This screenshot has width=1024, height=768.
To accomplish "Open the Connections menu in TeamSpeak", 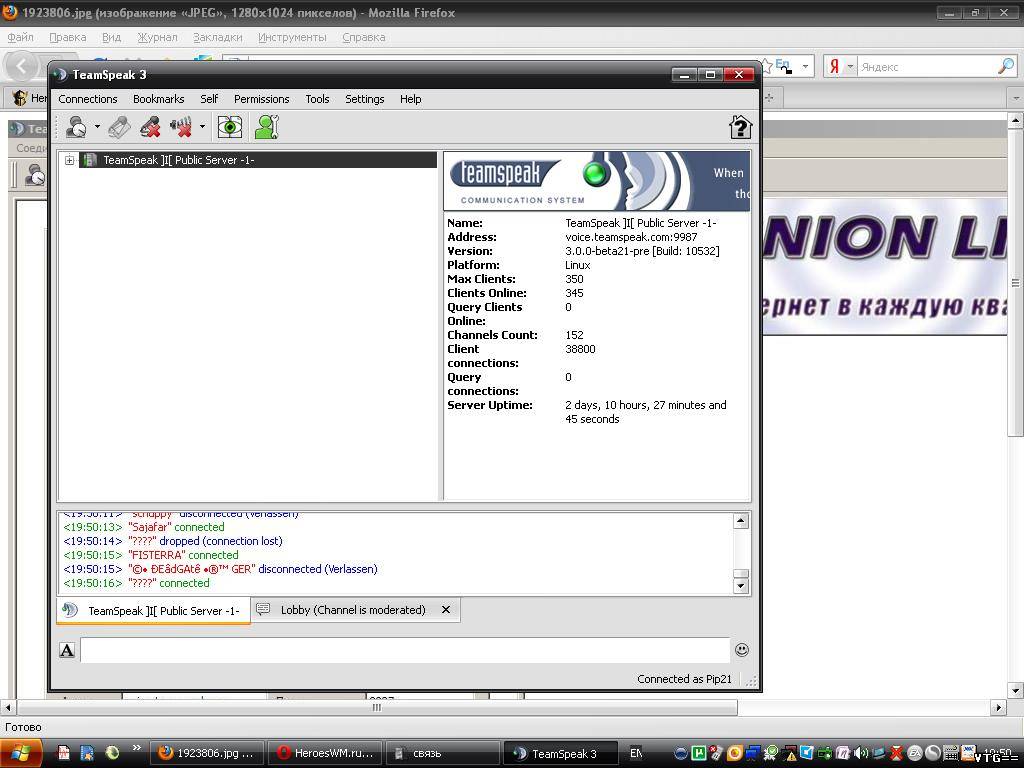I will coord(88,99).
